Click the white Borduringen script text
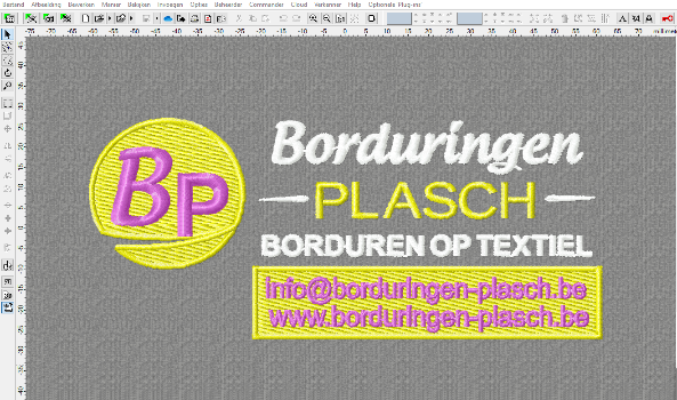 (427, 145)
